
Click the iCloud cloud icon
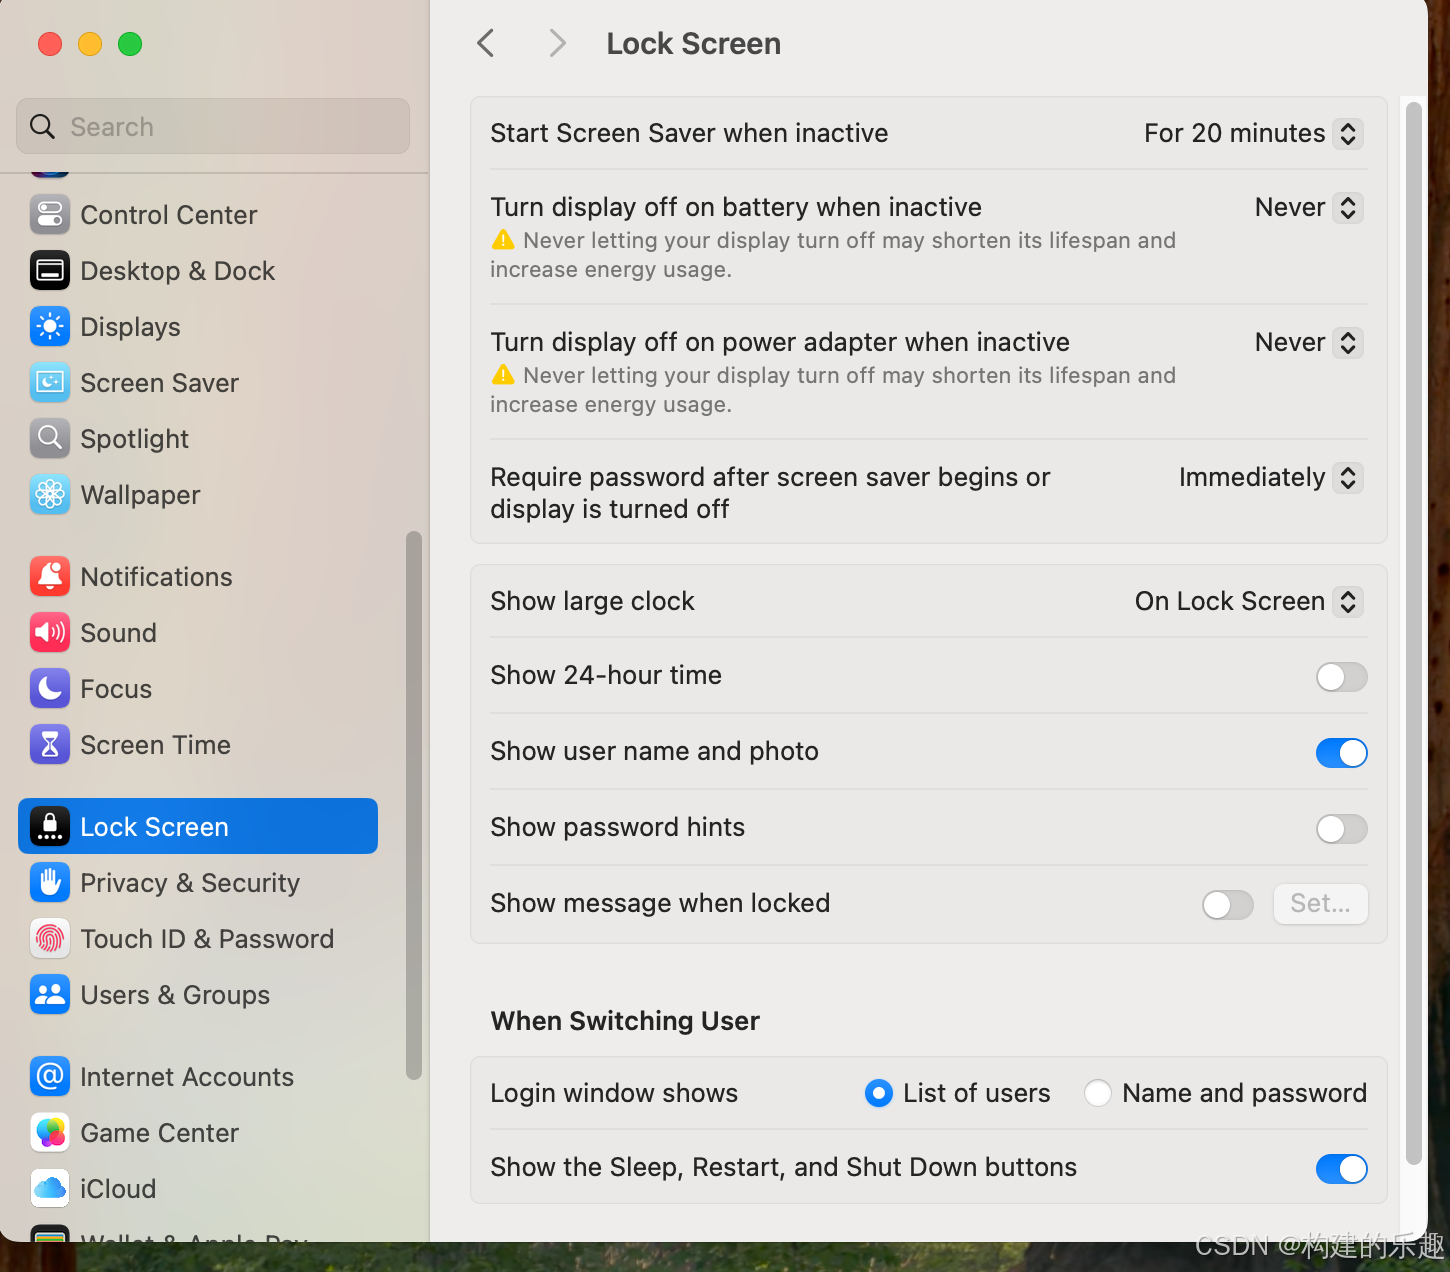point(50,1188)
